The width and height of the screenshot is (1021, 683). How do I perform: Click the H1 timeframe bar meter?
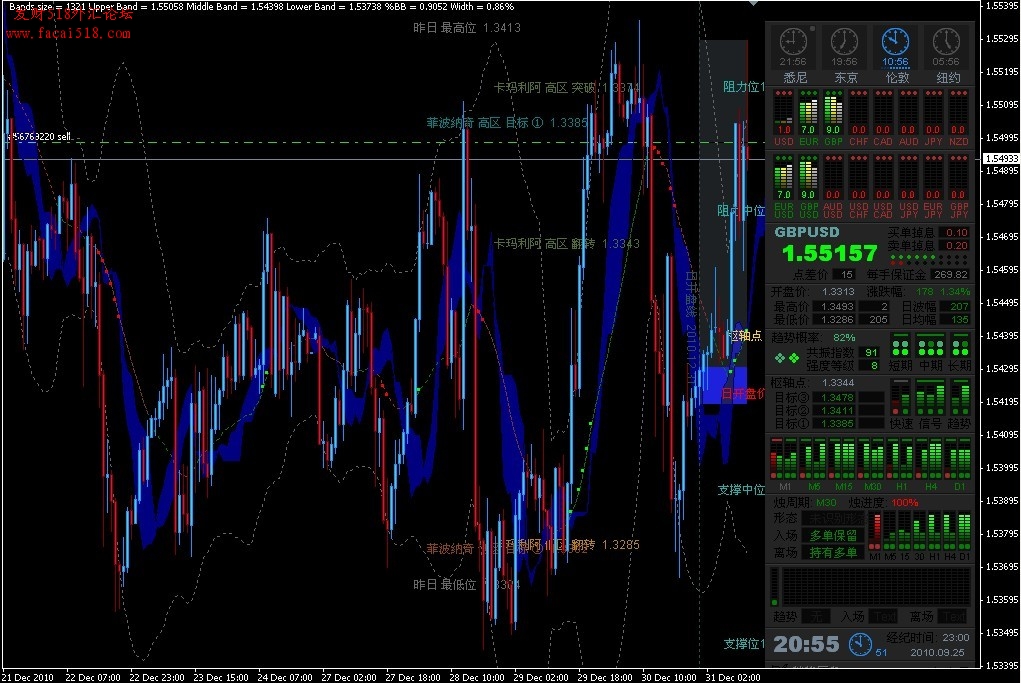901,459
